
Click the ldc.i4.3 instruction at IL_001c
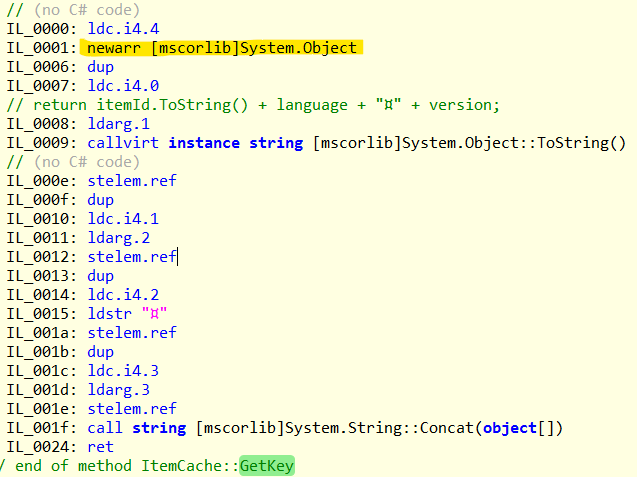point(116,371)
